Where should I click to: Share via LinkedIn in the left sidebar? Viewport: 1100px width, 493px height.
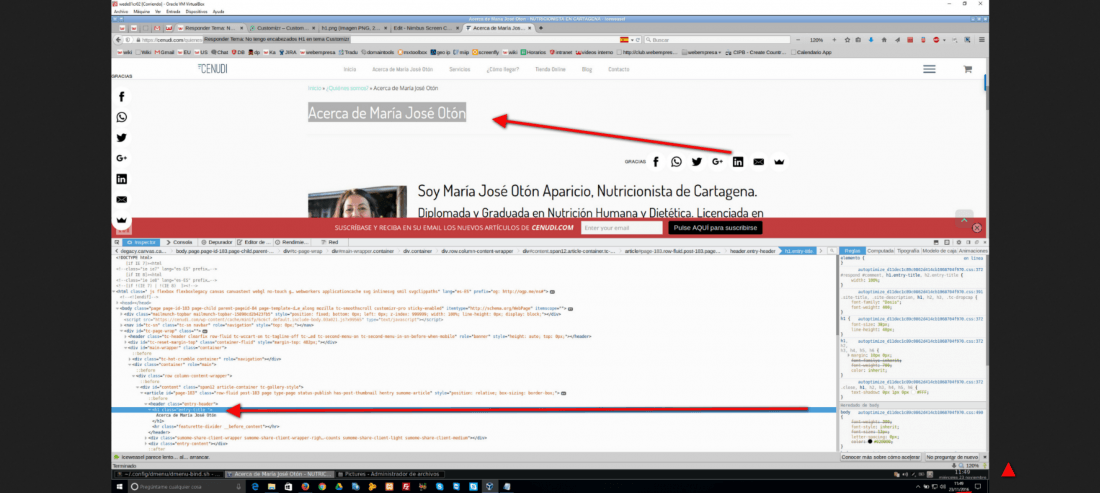point(122,179)
